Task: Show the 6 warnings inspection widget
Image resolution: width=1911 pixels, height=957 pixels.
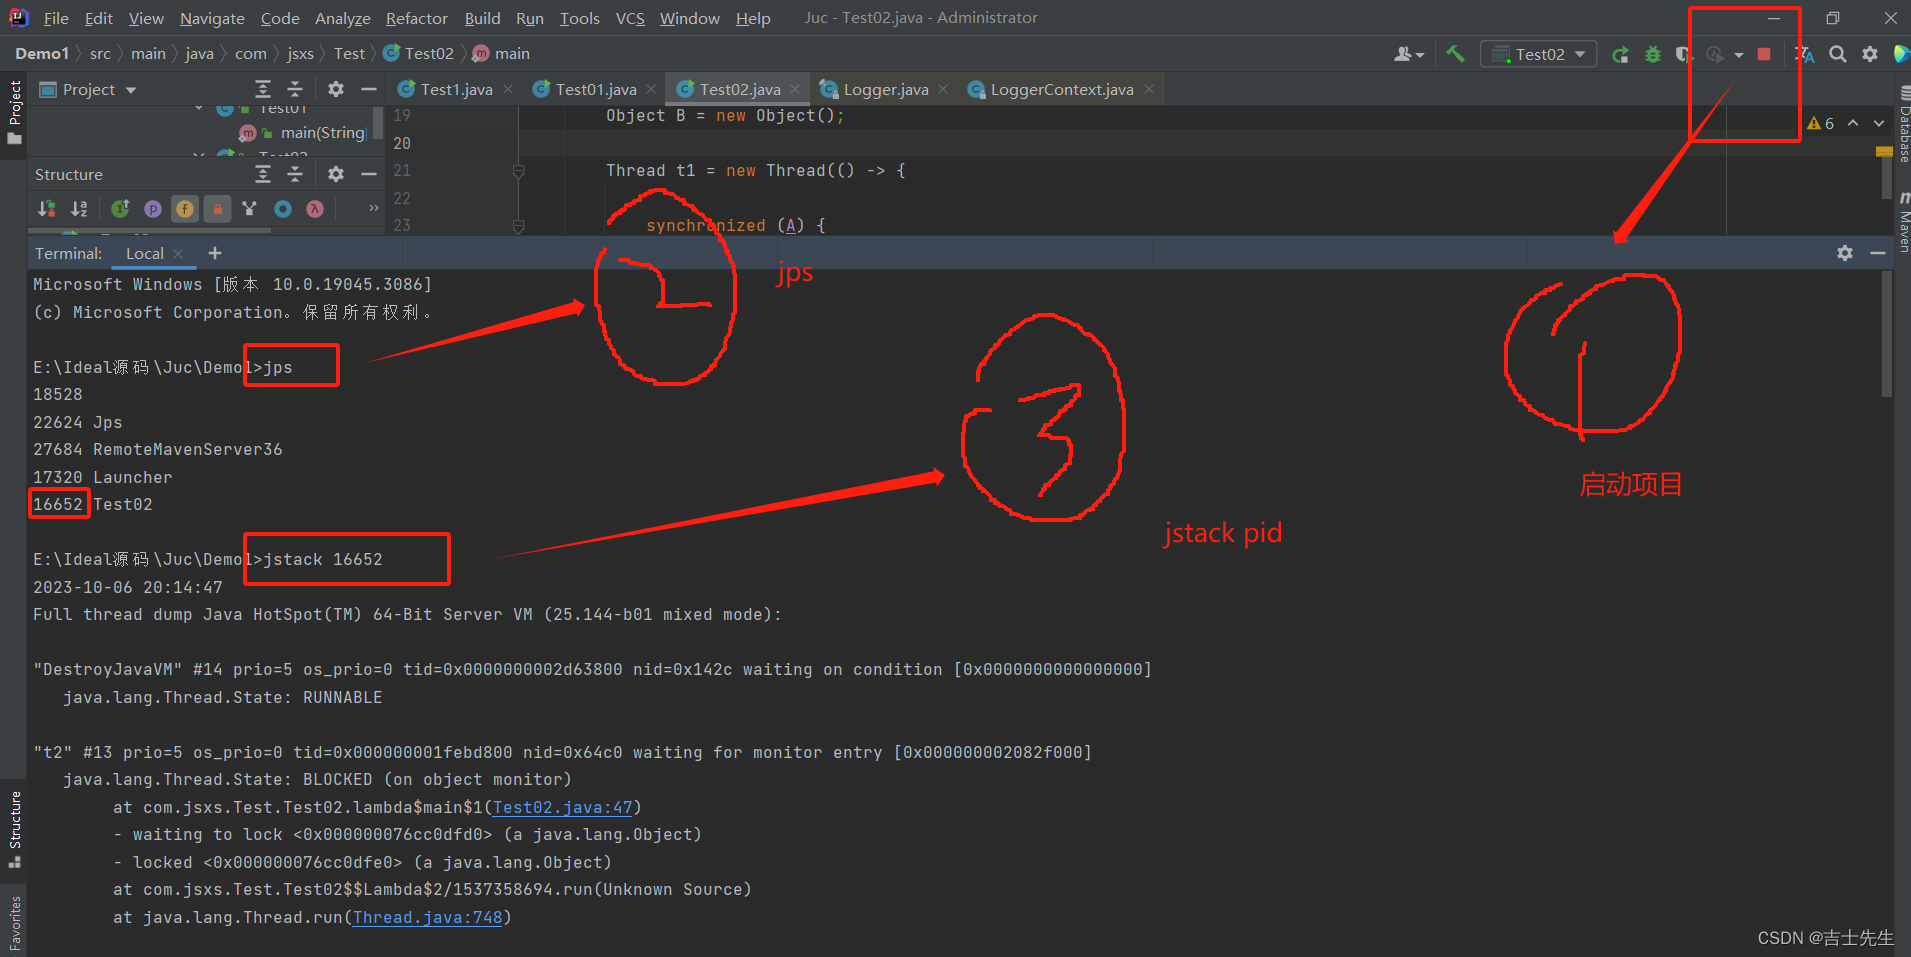Action: coord(1821,123)
